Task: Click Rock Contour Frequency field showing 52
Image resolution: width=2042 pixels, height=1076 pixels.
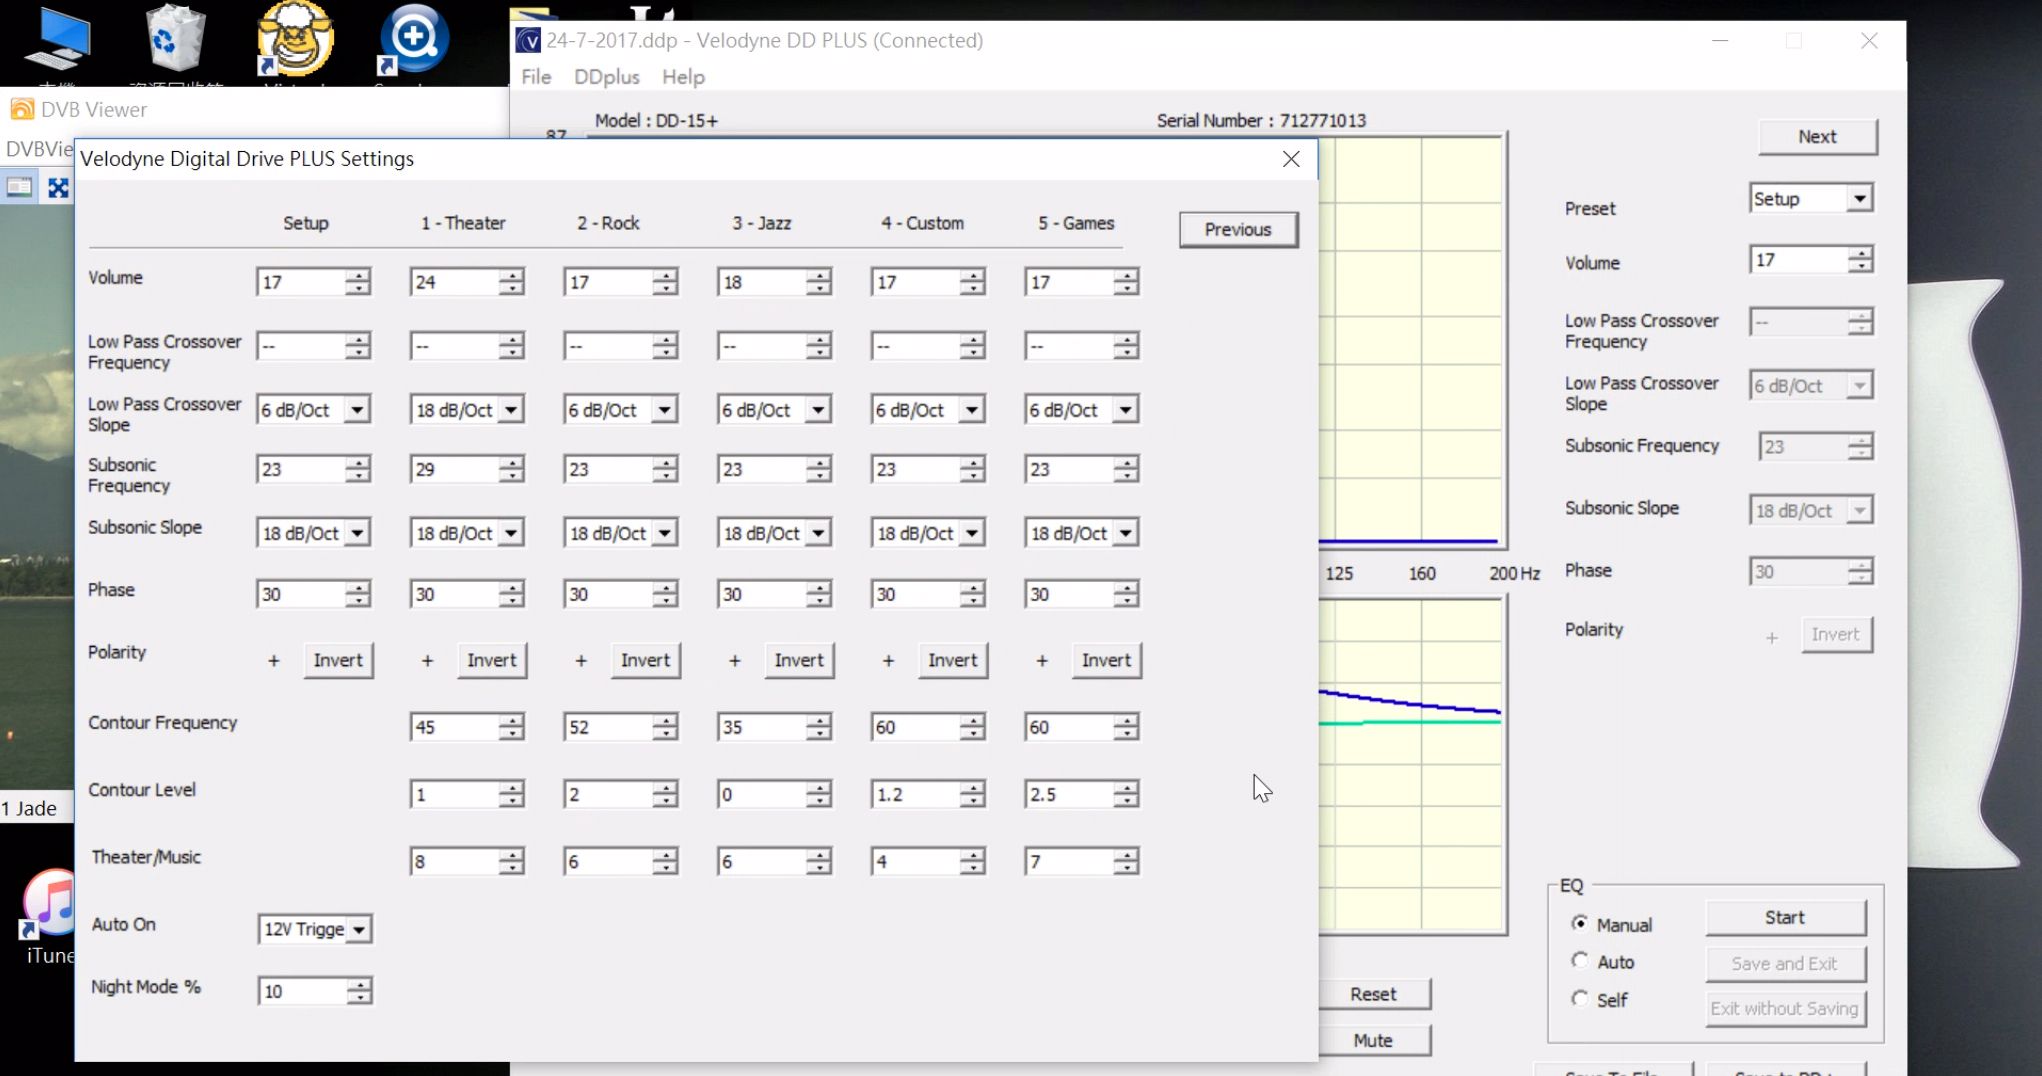Action: 609,727
